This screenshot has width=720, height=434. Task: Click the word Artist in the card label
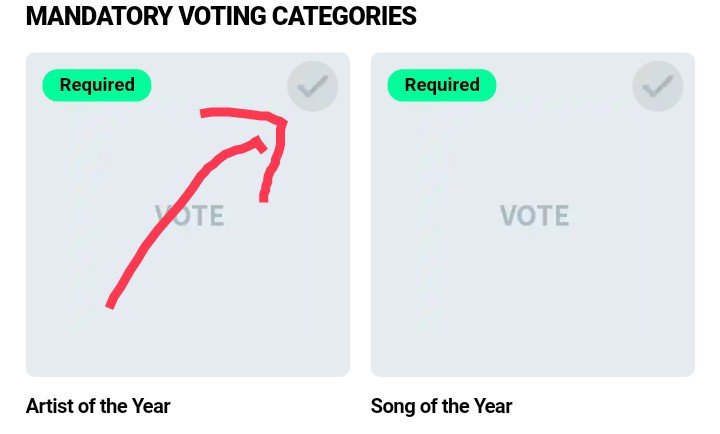click(50, 406)
